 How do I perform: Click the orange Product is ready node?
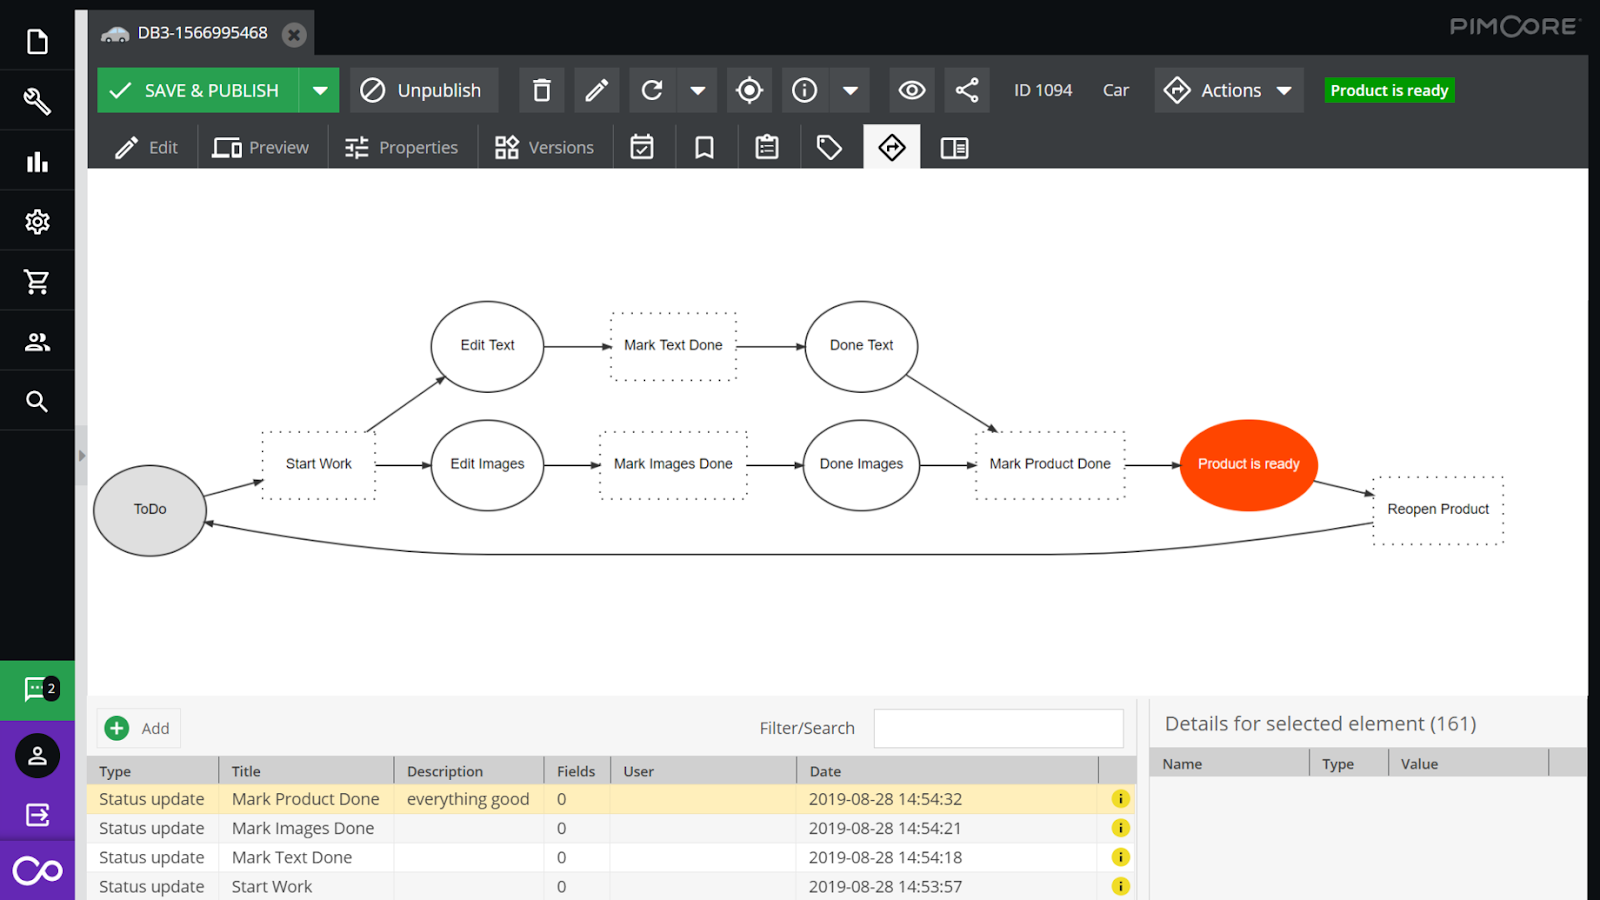click(x=1248, y=464)
